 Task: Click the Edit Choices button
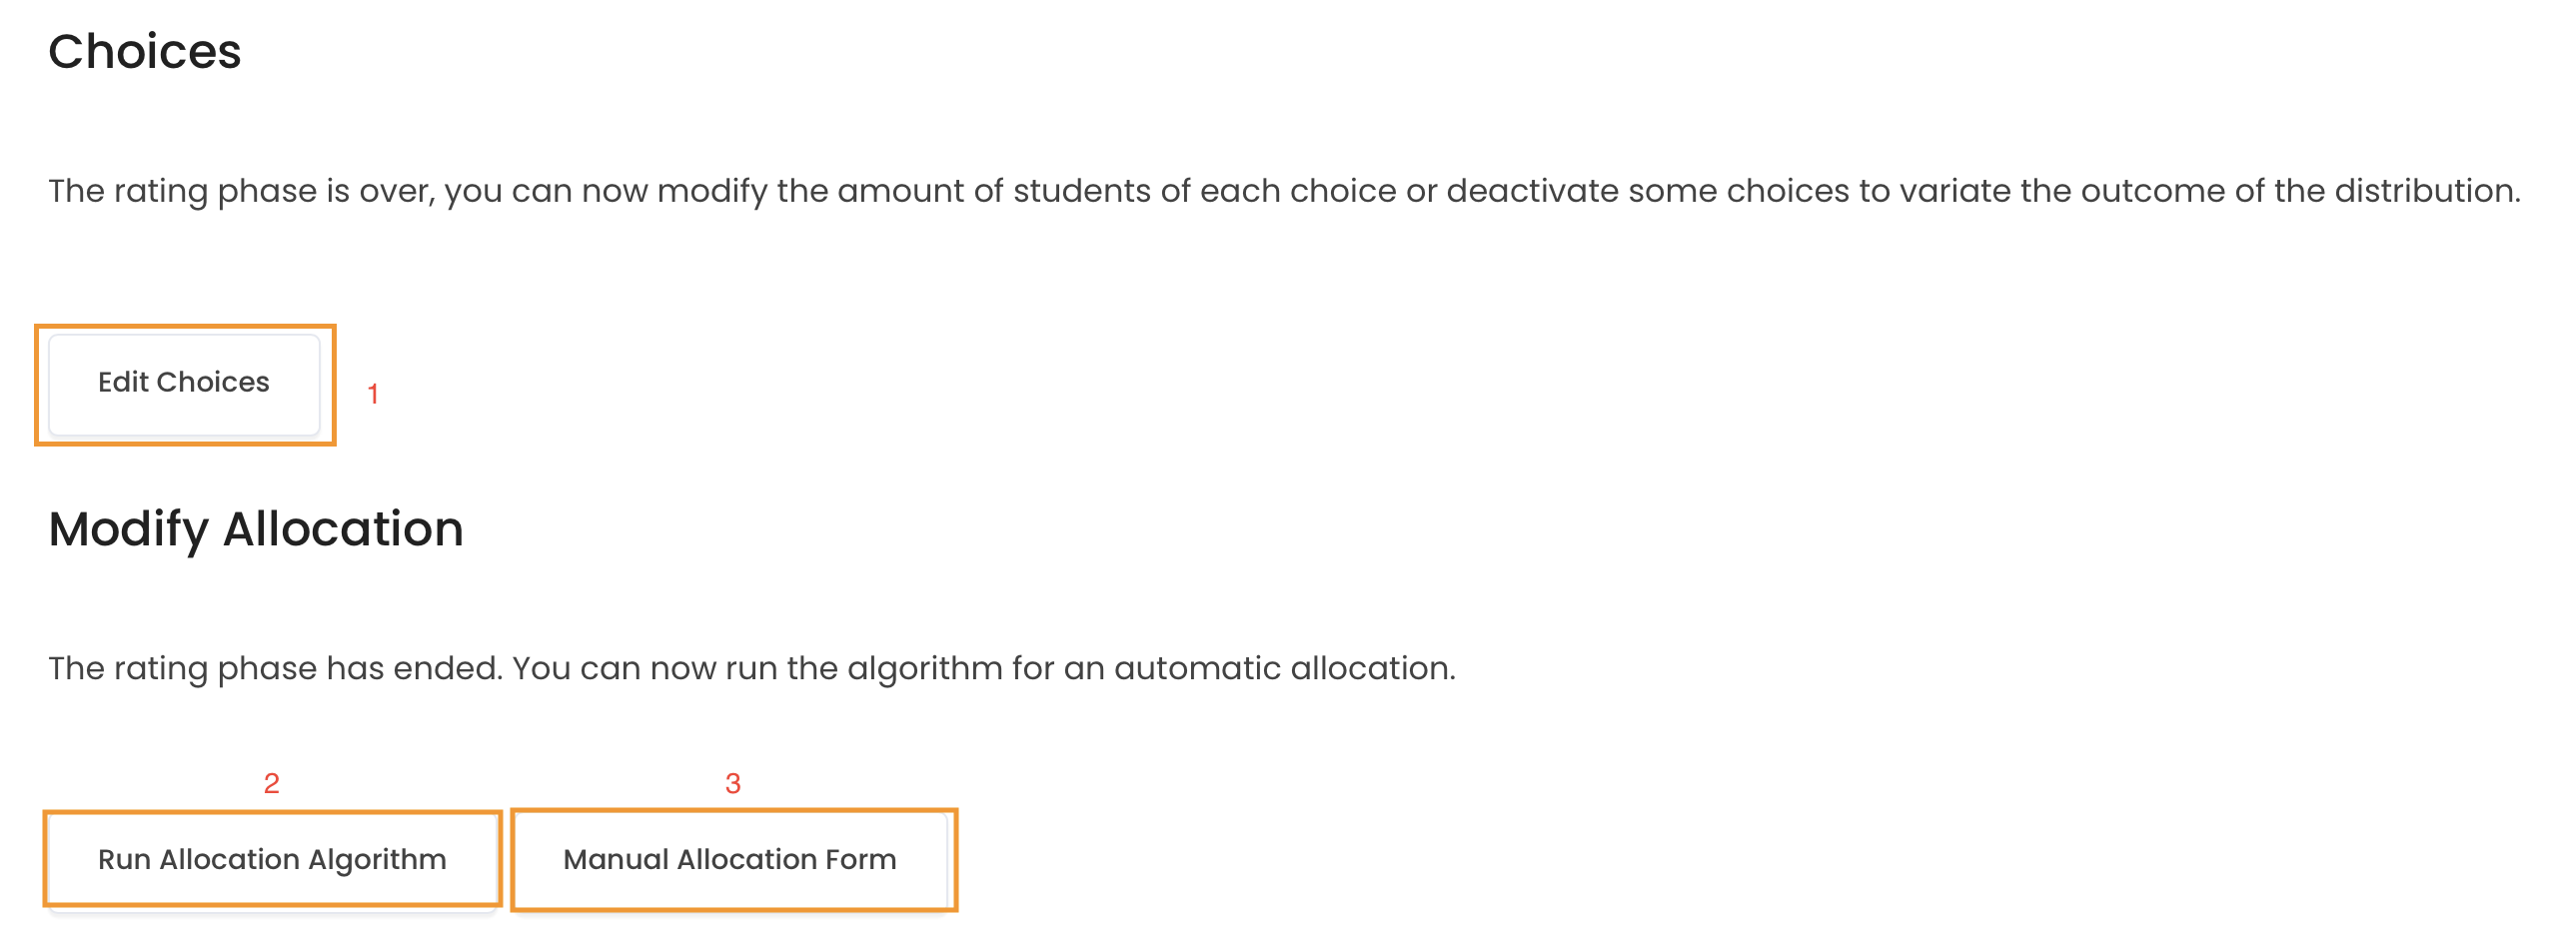coord(184,384)
